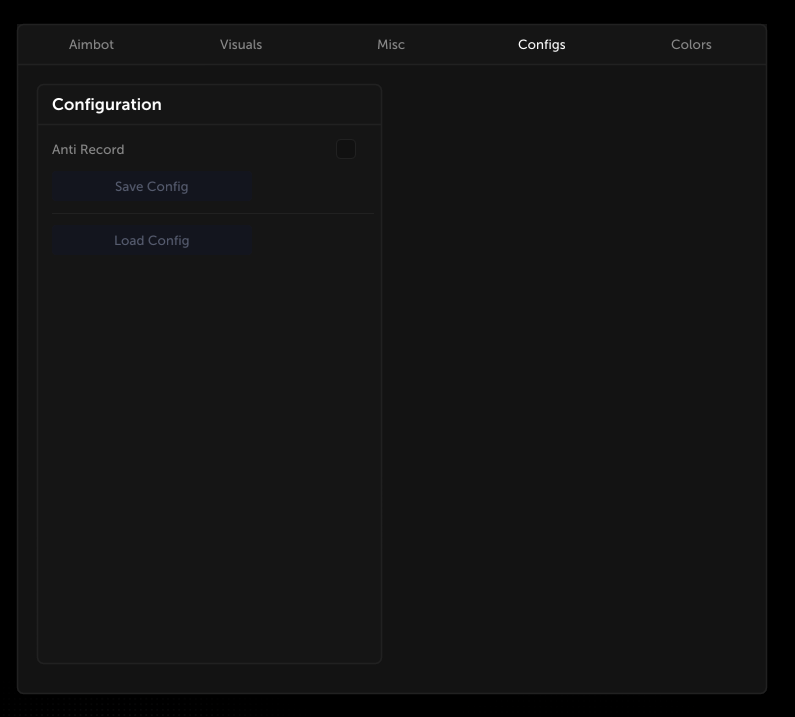Open the Visuals tab
The image size is (795, 717).
tap(241, 45)
